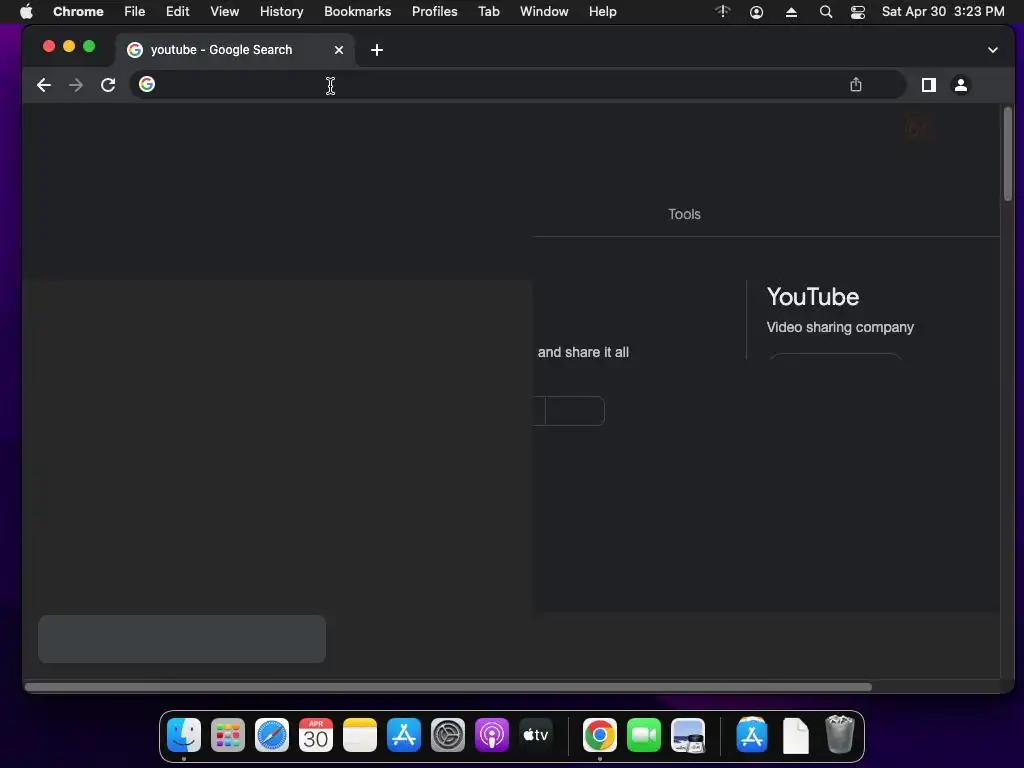
Task: Go back with the back arrow
Action: pyautogui.click(x=44, y=85)
